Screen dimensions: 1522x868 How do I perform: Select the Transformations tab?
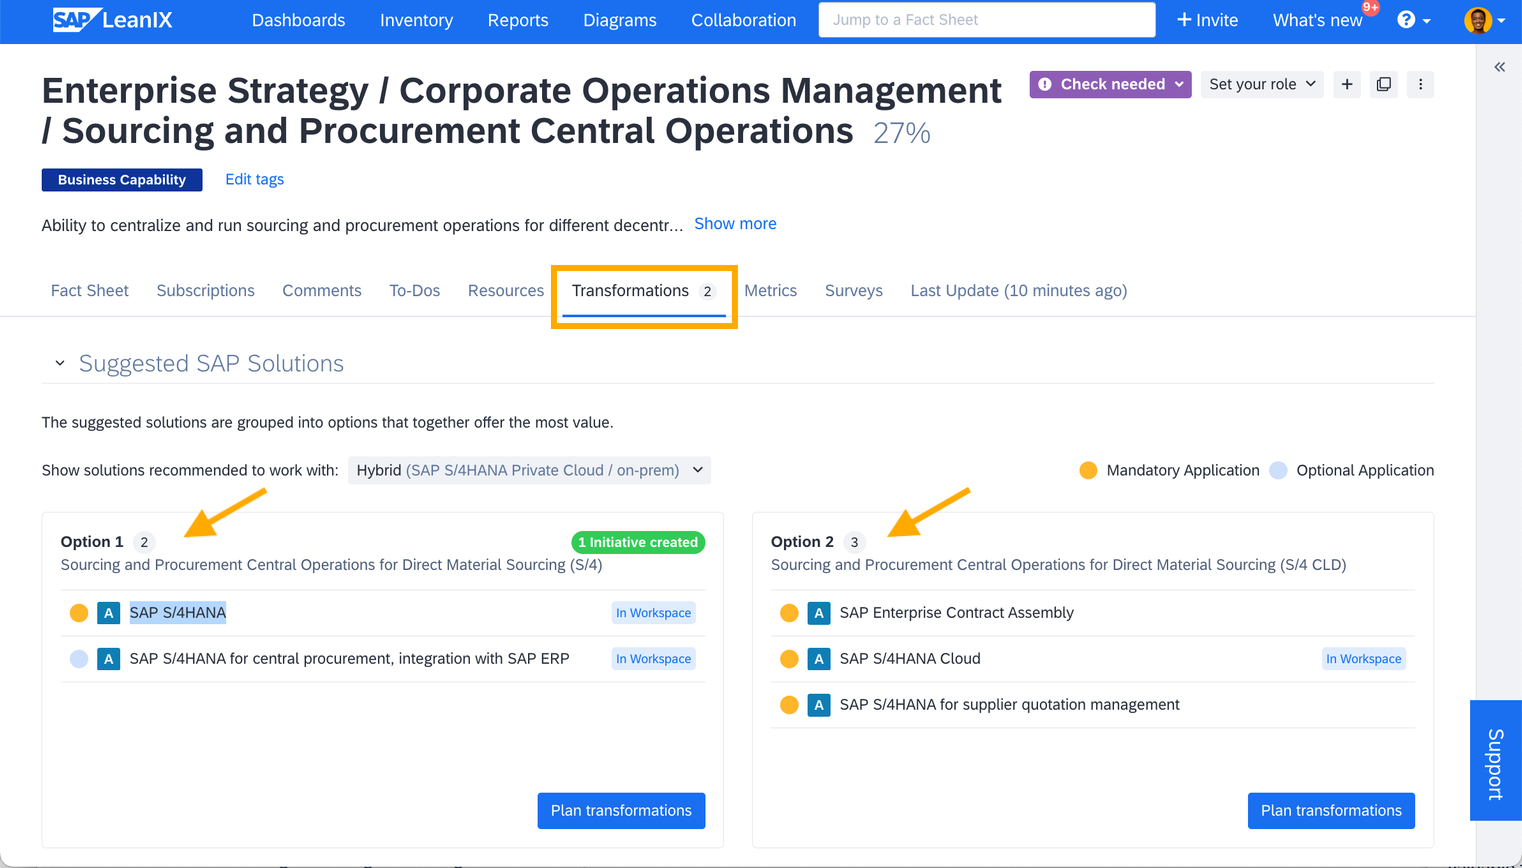tap(643, 291)
